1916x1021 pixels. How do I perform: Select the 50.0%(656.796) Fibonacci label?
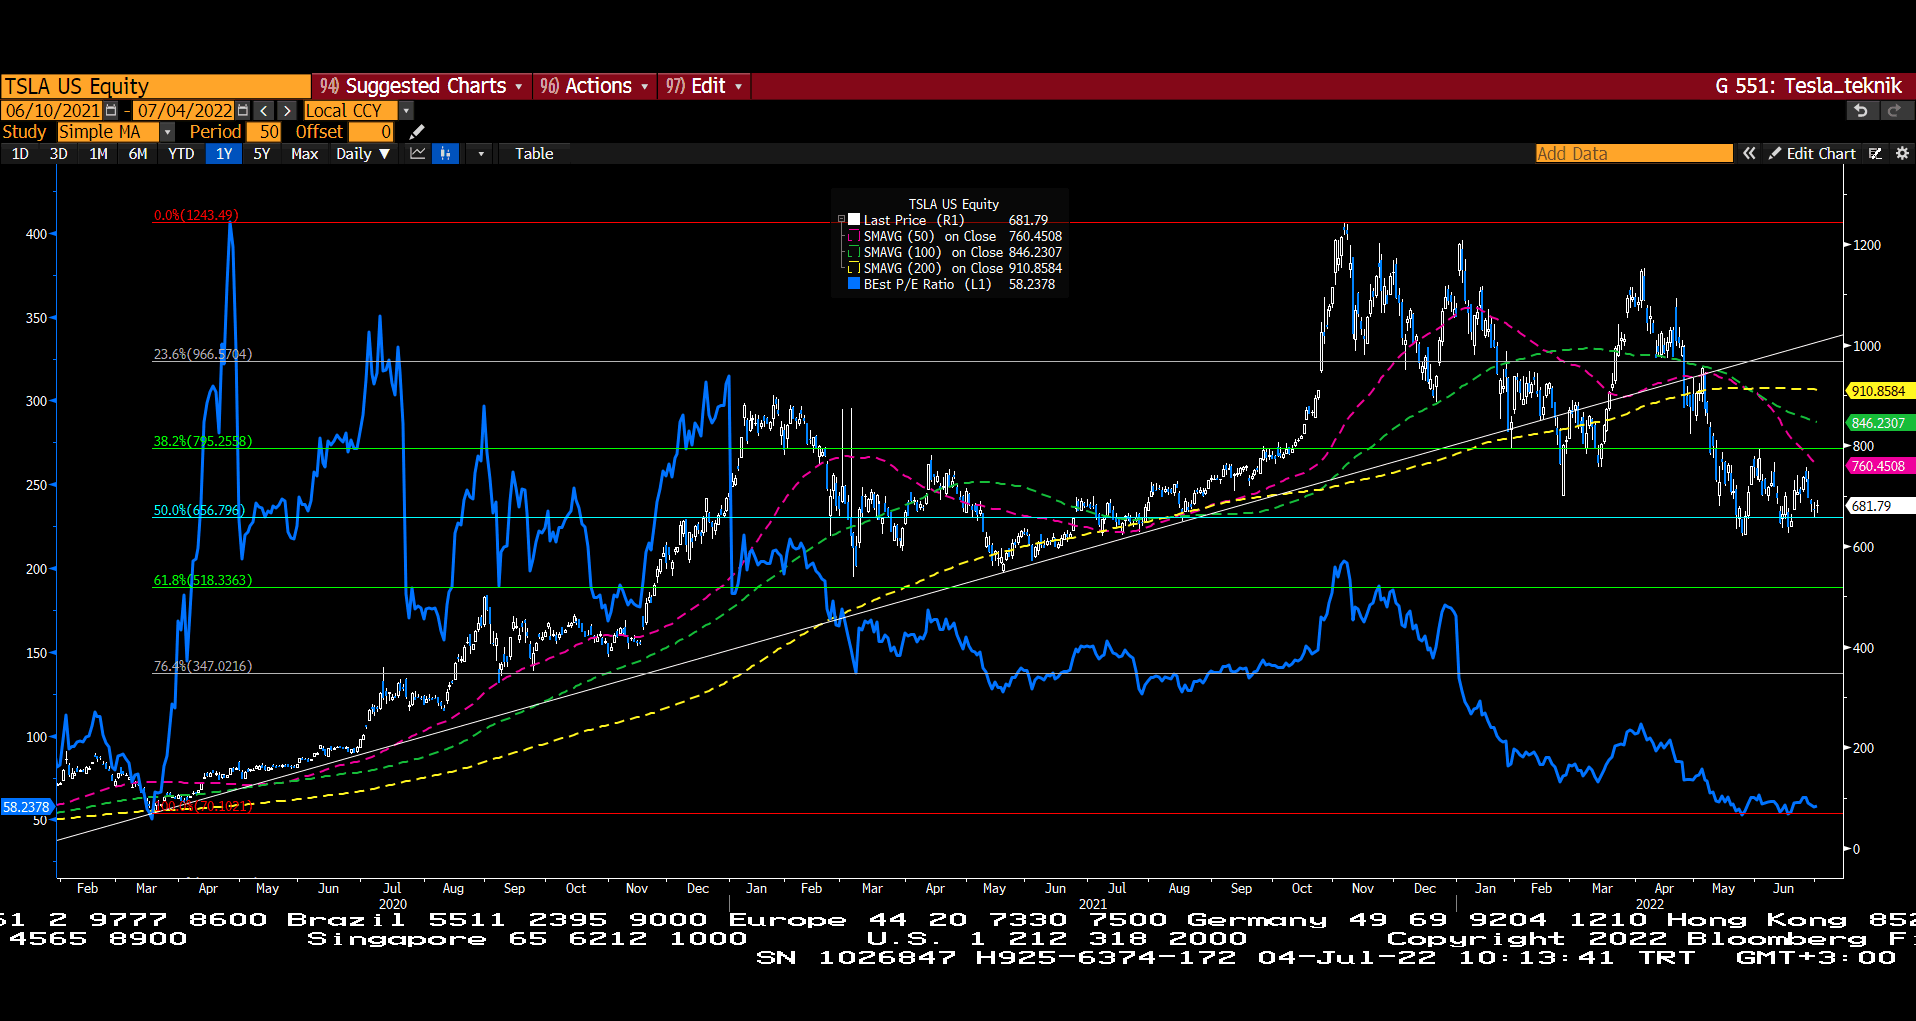point(199,511)
